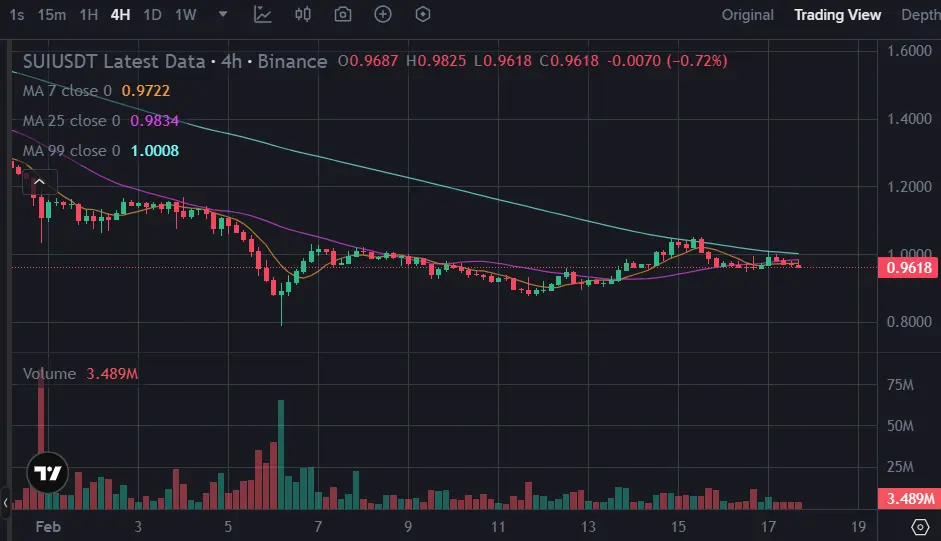Click the MA 25 value 0.9834
The image size is (941, 541).
[x=155, y=121]
